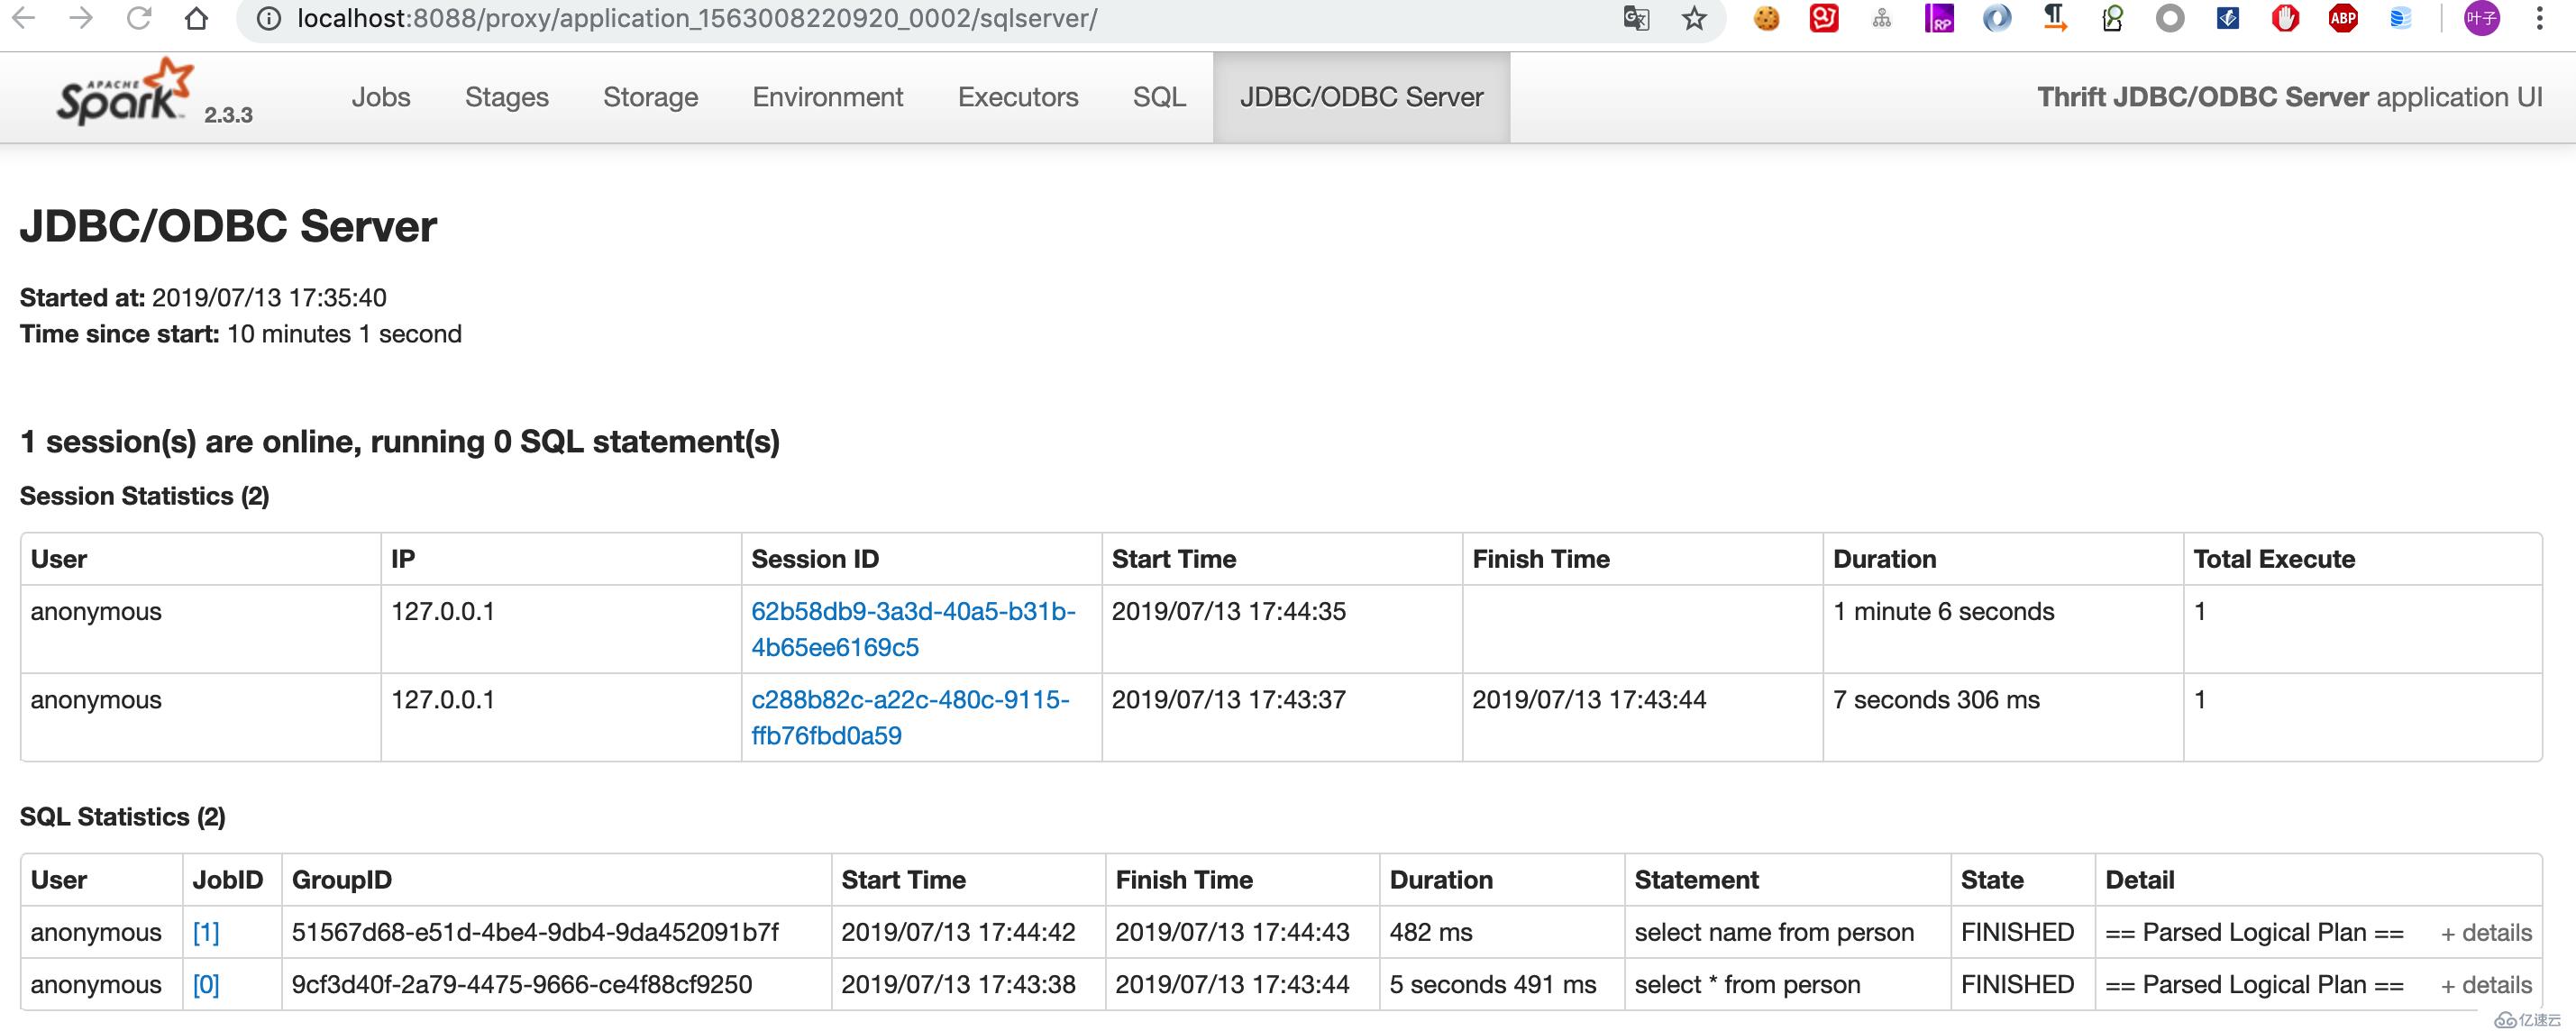The width and height of the screenshot is (2576, 1031).
Task: Open the SQL tab
Action: tap(1160, 97)
